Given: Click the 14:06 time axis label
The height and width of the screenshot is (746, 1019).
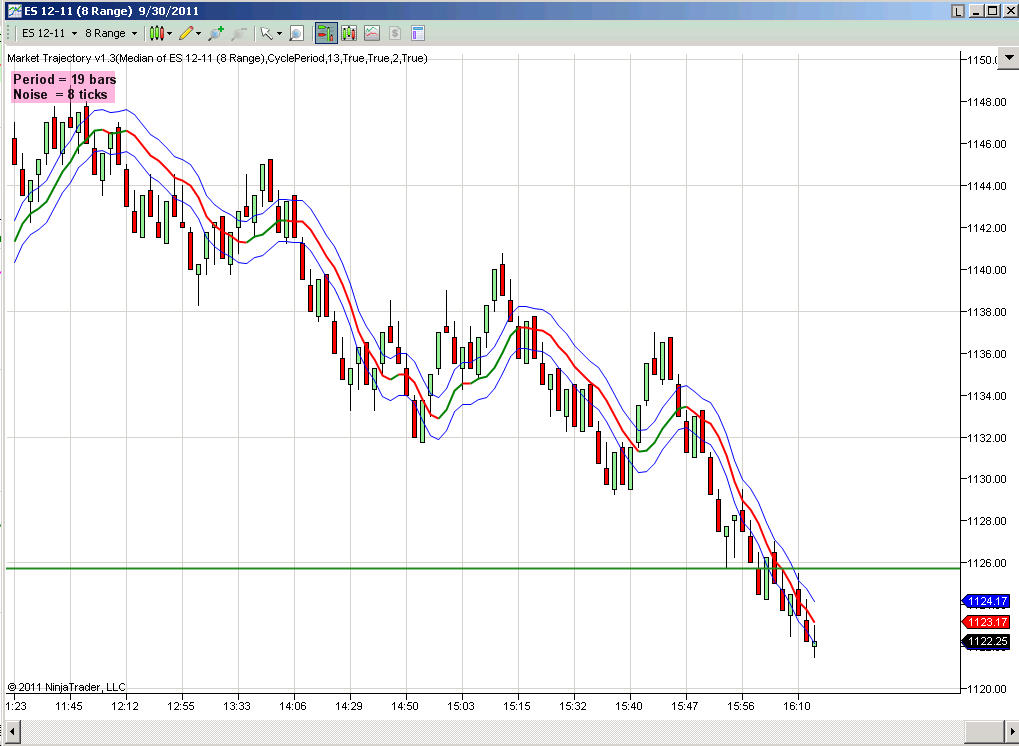Looking at the screenshot, I should coord(293,706).
